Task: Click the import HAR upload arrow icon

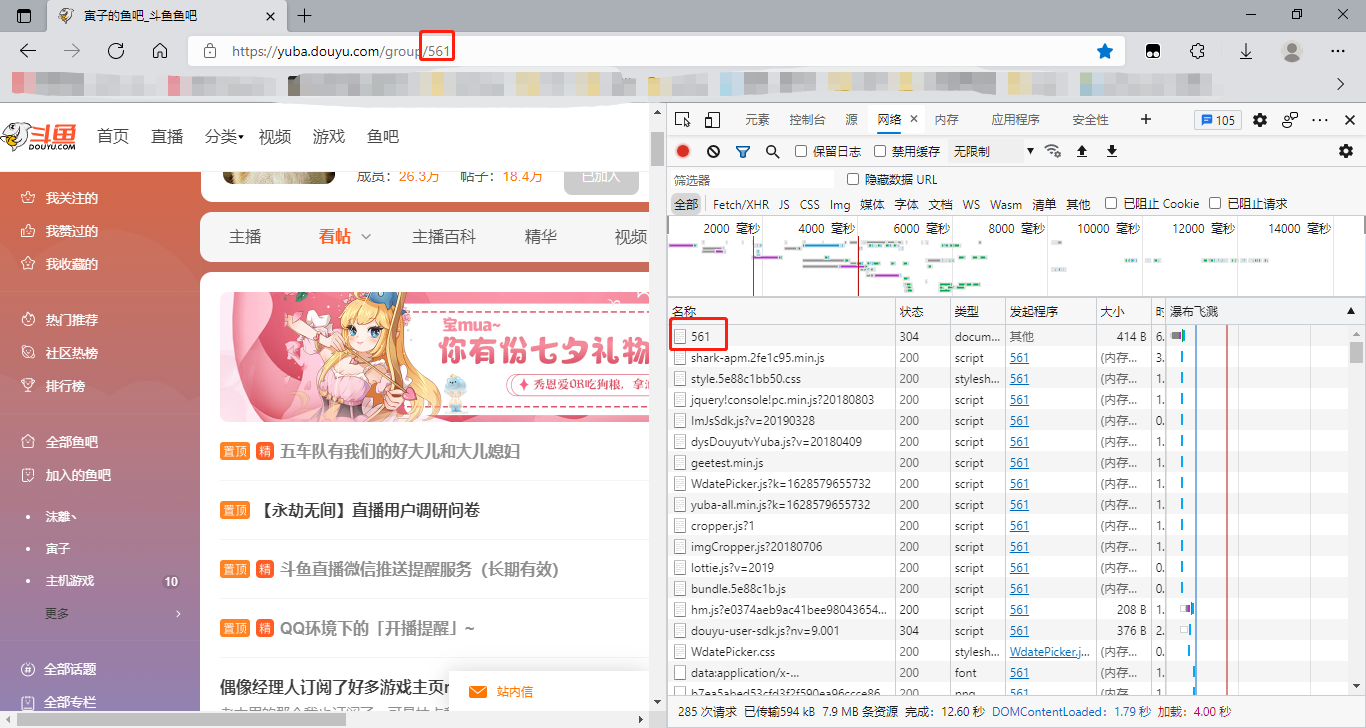Action: click(1081, 151)
